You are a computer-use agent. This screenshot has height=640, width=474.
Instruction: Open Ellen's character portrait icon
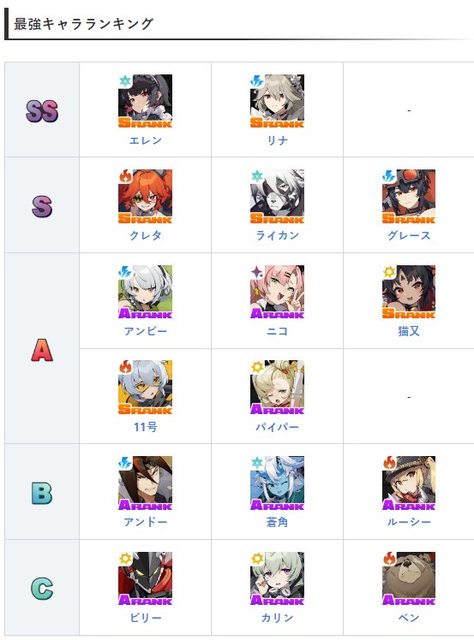pos(145,101)
